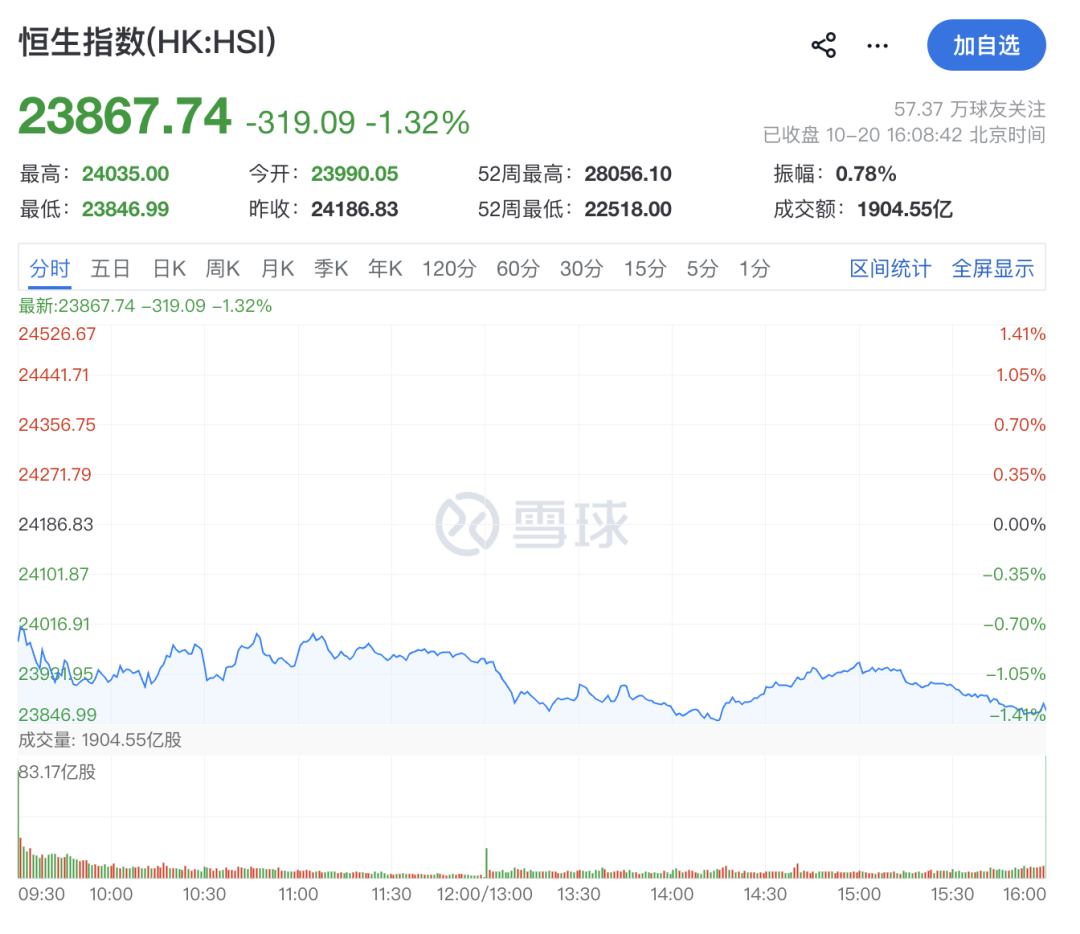Click the 16:00 time axis marker
This screenshot has height=934, width=1080.
(1024, 894)
